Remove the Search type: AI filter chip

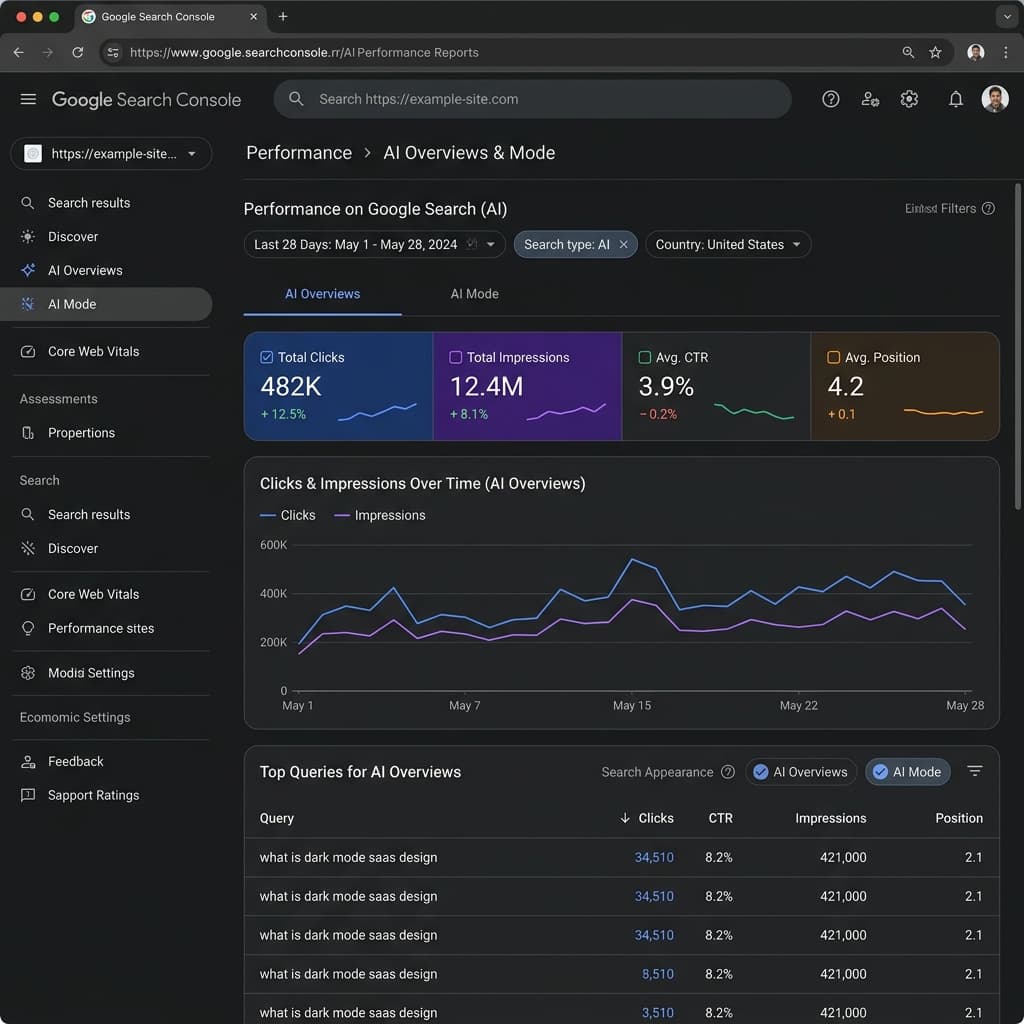[x=624, y=244]
